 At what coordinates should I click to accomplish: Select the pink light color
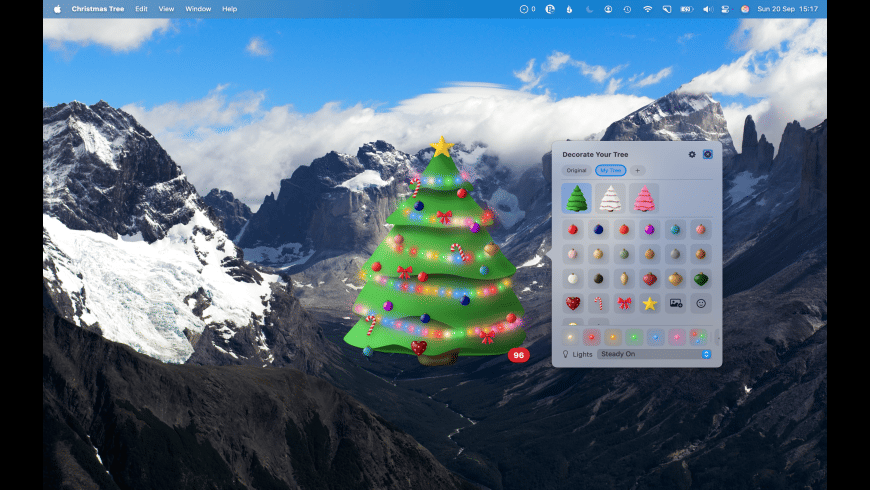click(x=677, y=337)
